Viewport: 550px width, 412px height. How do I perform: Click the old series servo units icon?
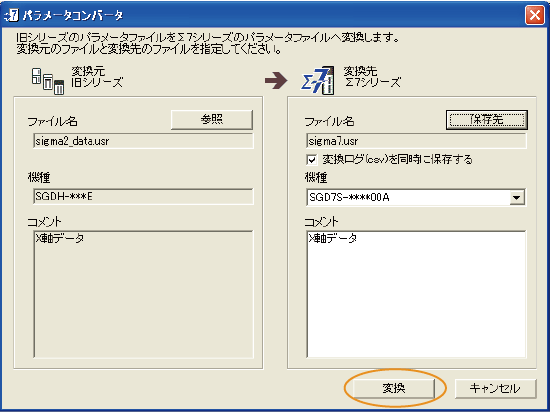[48, 81]
